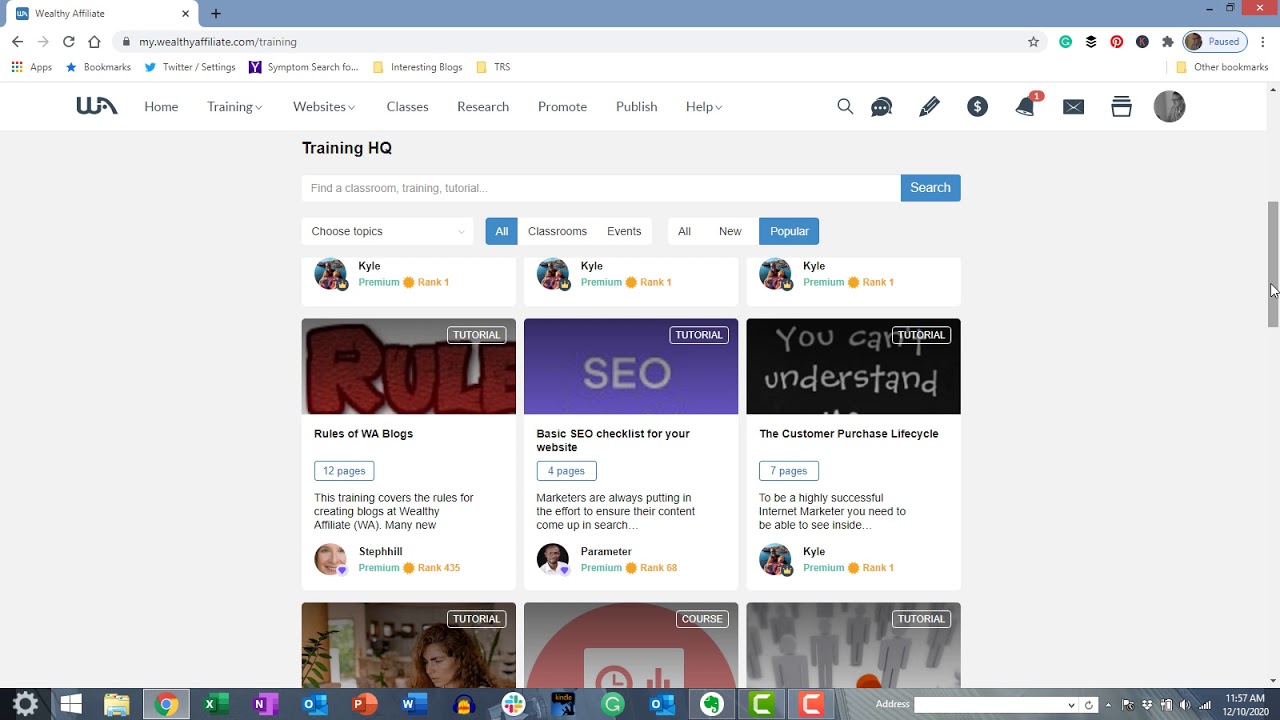Open Parameter's profile name link
The width and height of the screenshot is (1280, 720).
606,552
